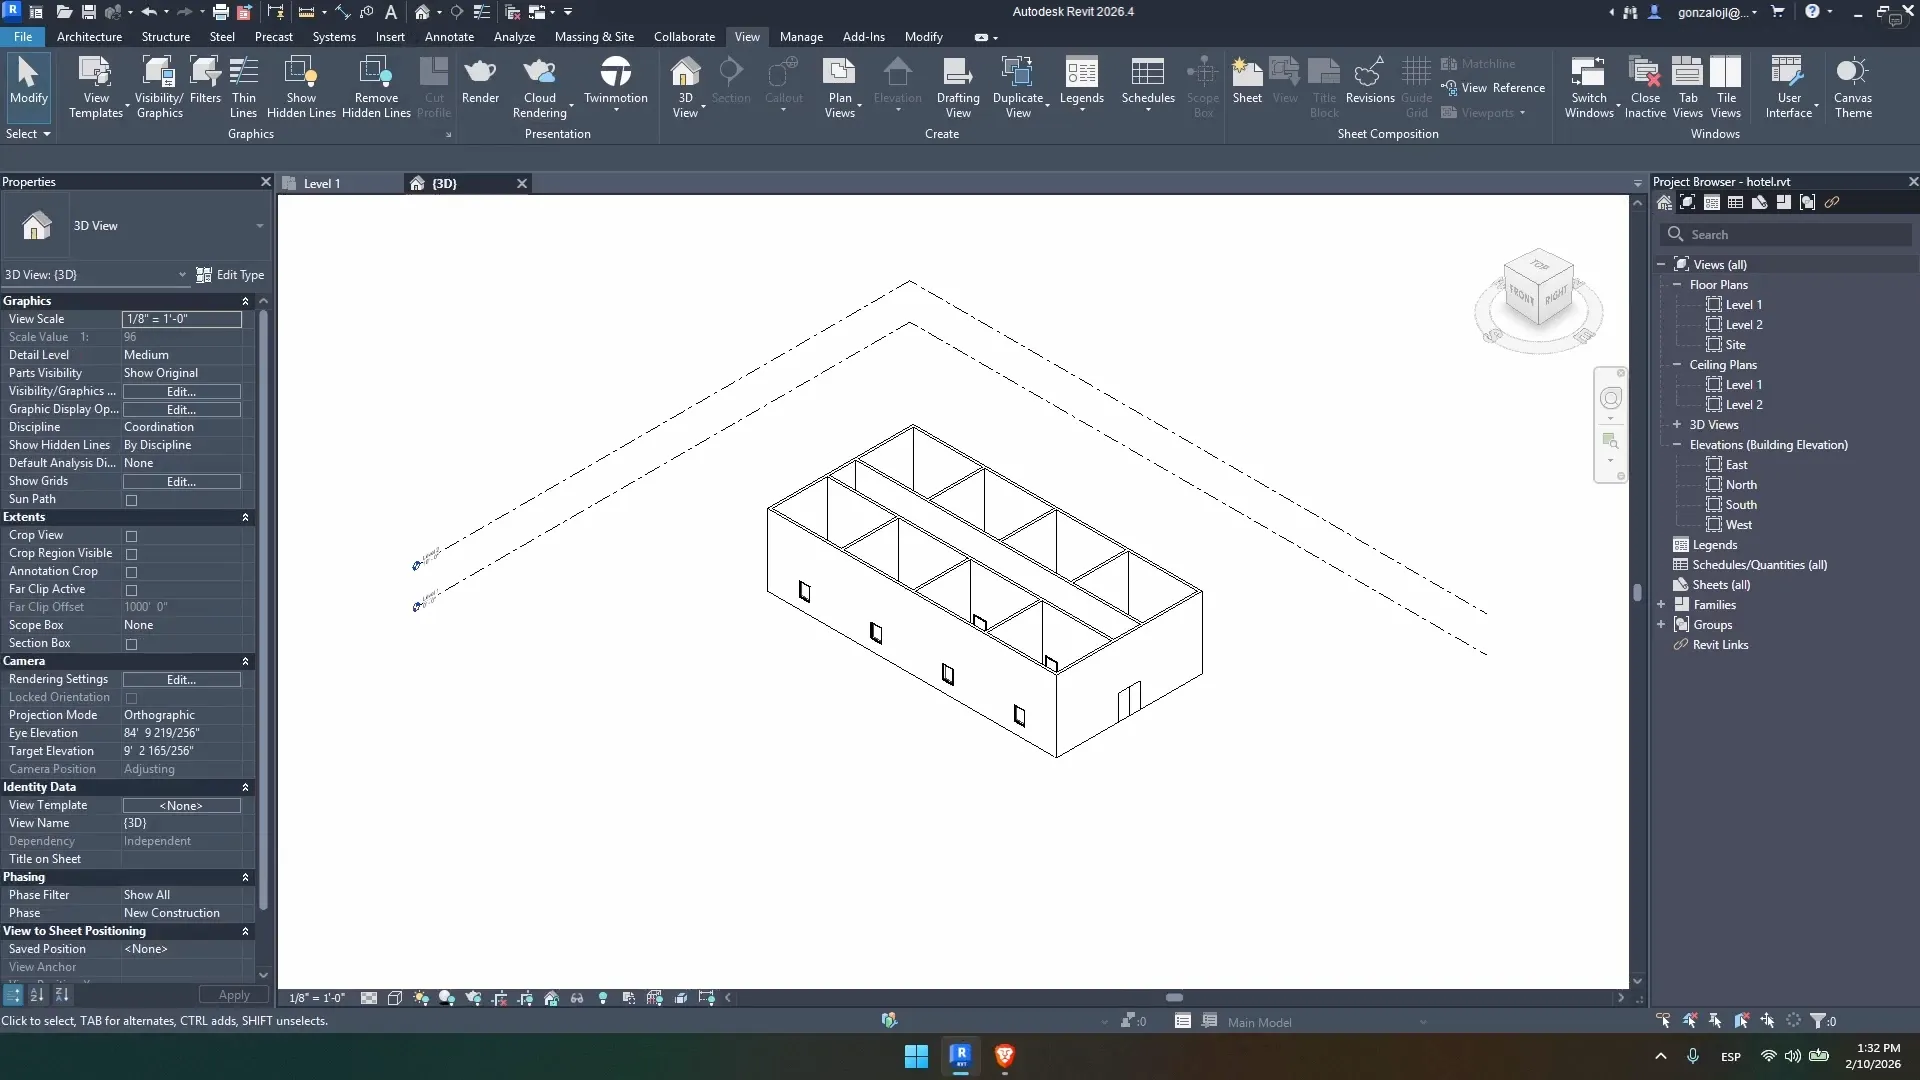
Task: Click Close Inactive views icon
Action: point(1644,88)
